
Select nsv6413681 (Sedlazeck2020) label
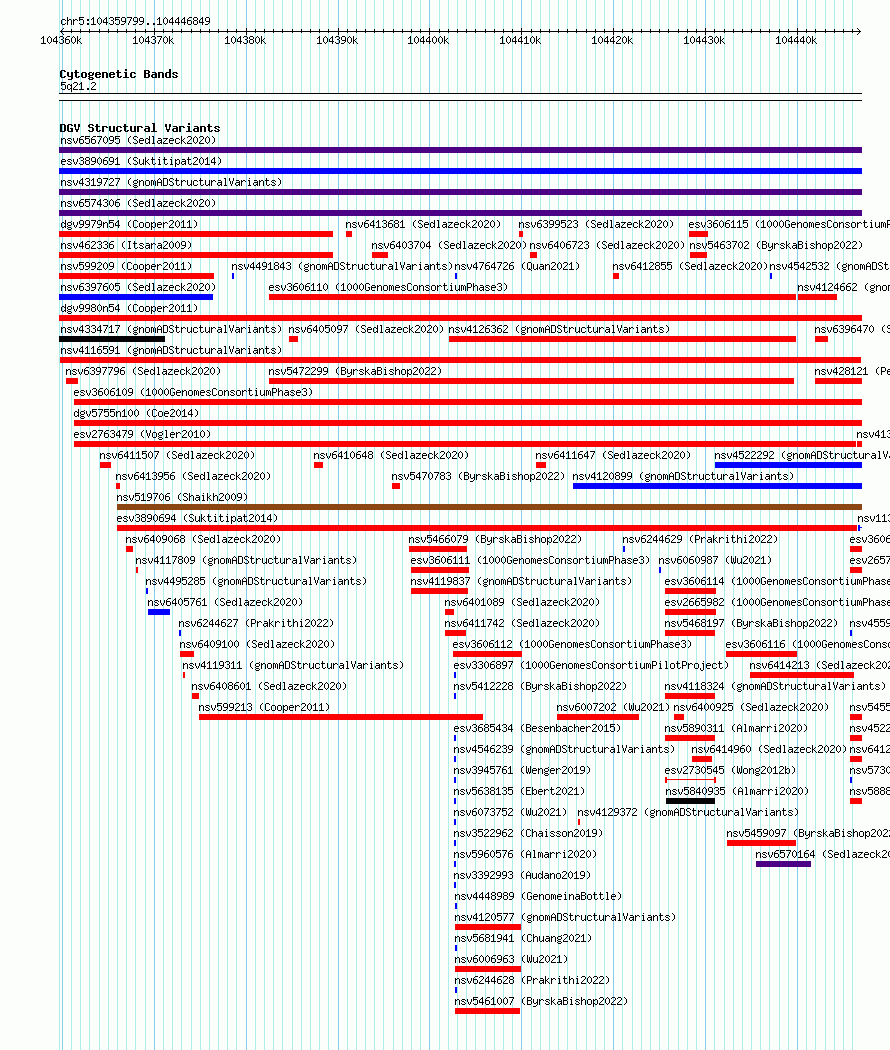click(423, 224)
